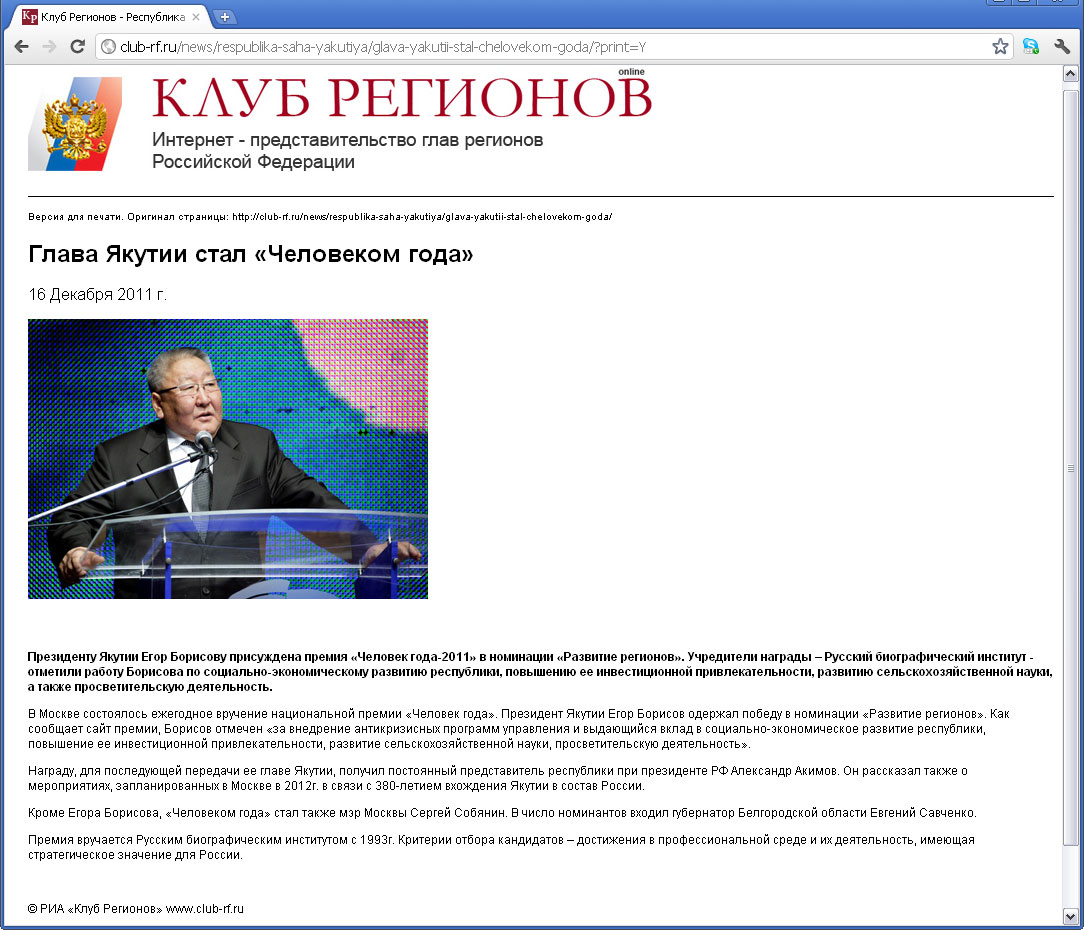Click the globe site info icon

tap(108, 46)
